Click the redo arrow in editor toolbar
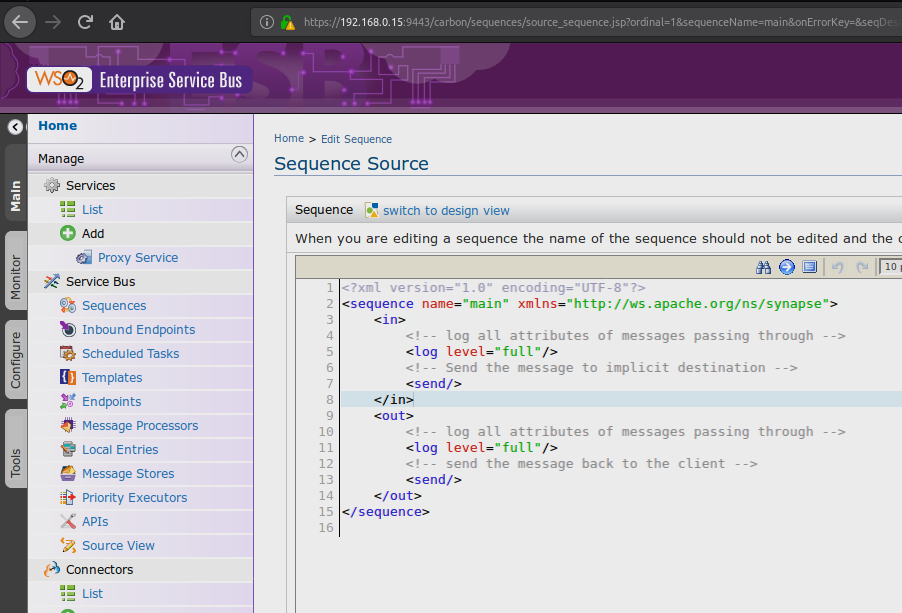The image size is (902, 613). 861,267
